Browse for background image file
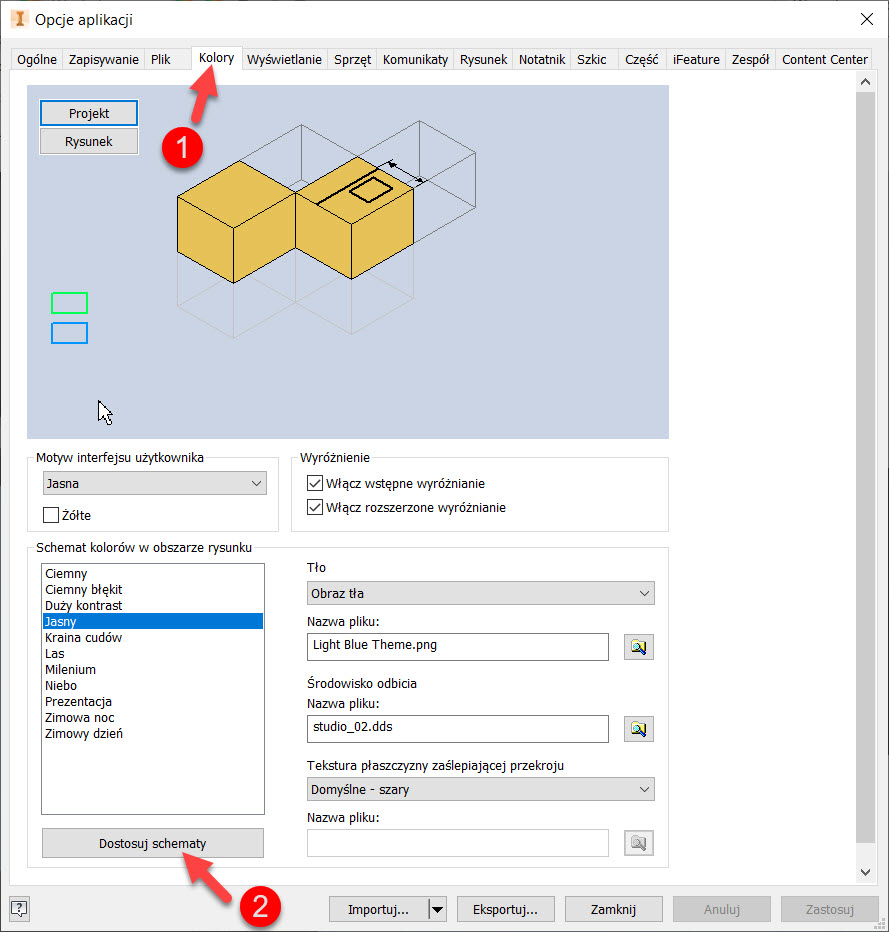 click(x=639, y=647)
